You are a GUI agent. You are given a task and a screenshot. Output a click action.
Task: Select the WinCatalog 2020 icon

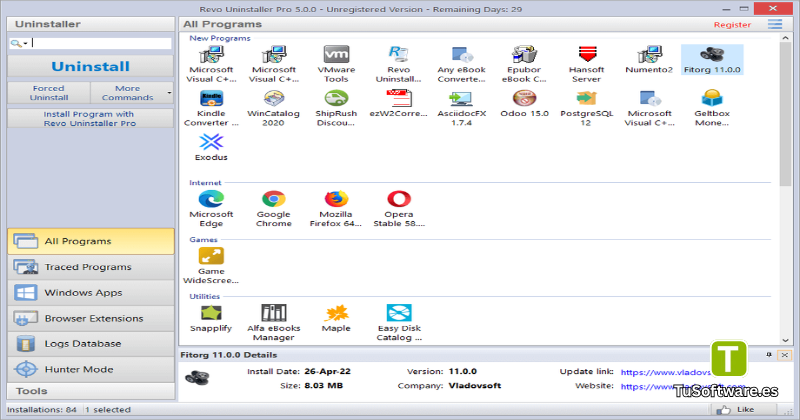[x=273, y=98]
